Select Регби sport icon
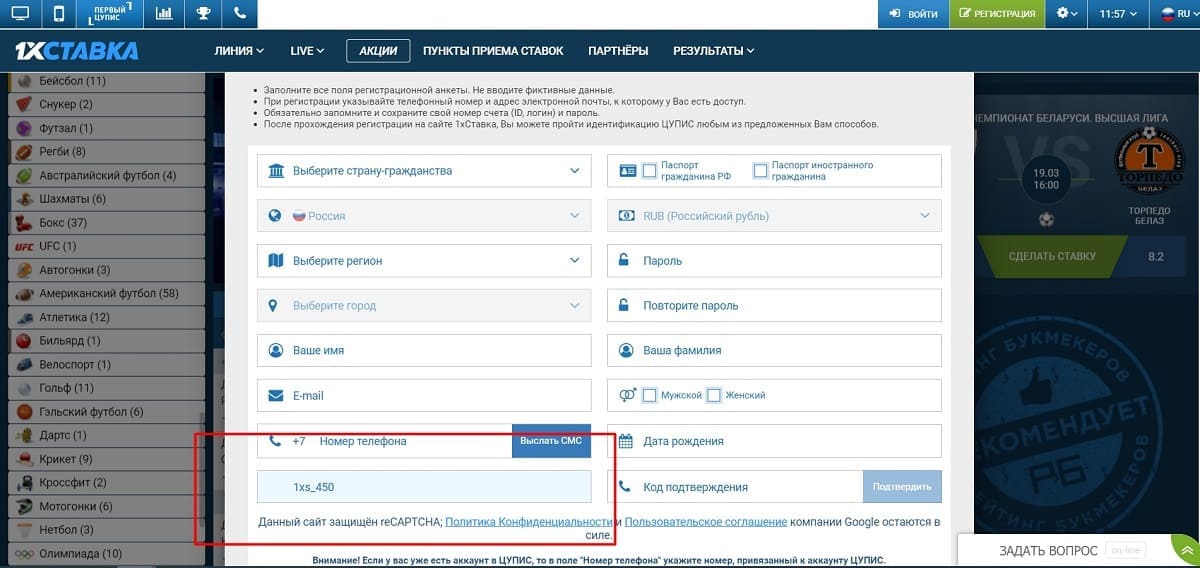 click(23, 152)
